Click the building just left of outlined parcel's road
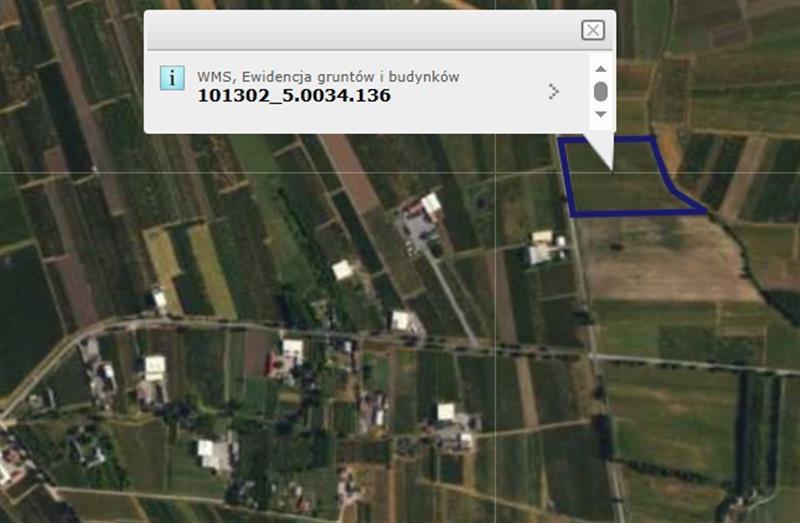Viewport: 800px width, 523px height. (x=543, y=246)
